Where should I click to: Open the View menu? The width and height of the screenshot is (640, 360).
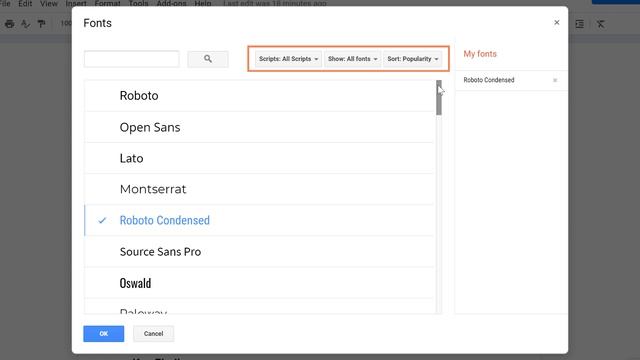pyautogui.click(x=49, y=4)
